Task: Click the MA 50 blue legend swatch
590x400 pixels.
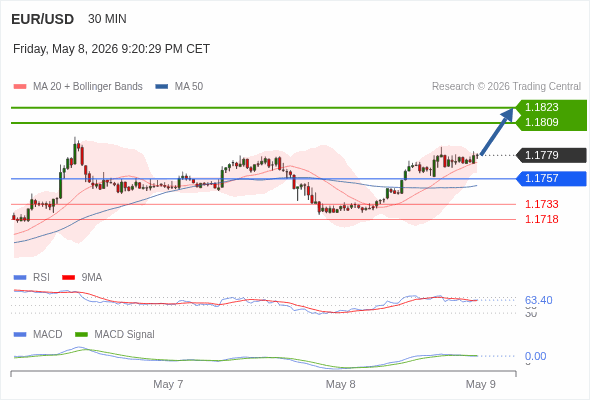Action: tap(162, 87)
